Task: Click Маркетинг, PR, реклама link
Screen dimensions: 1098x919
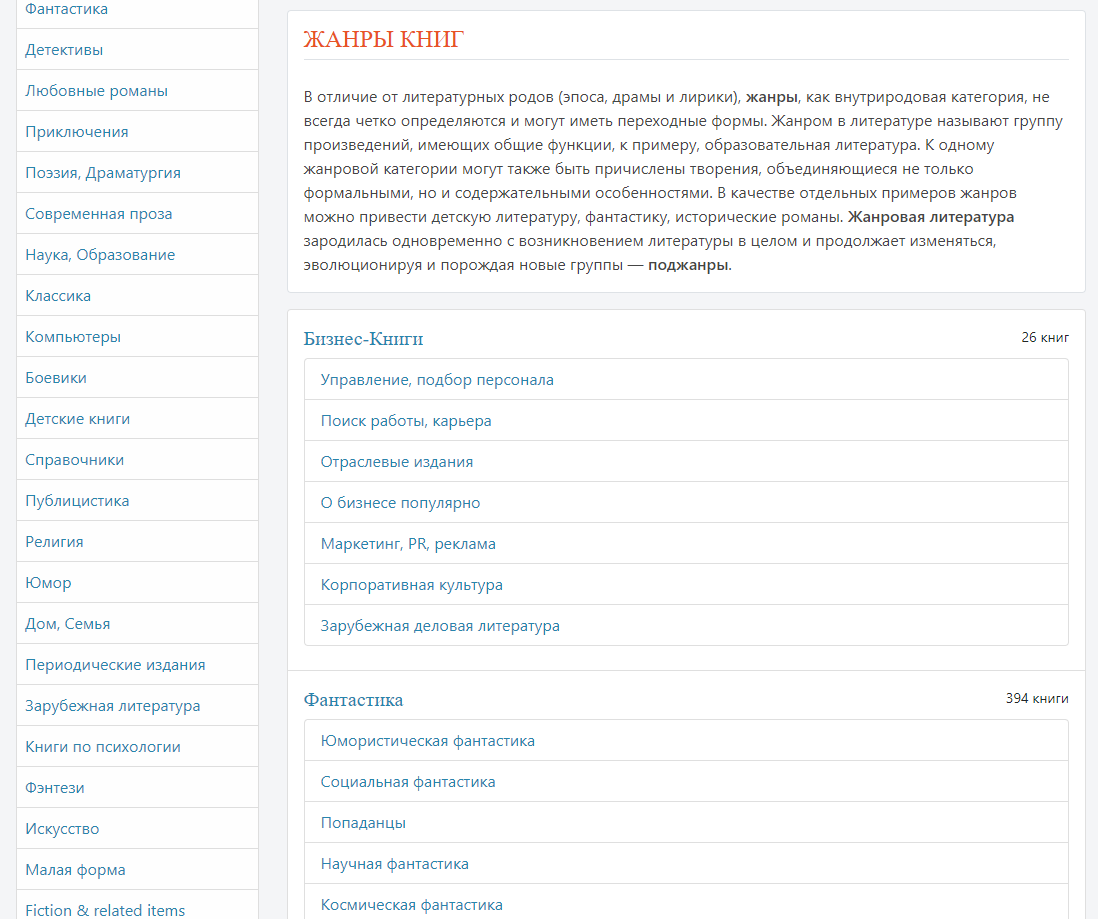Action: click(x=408, y=544)
